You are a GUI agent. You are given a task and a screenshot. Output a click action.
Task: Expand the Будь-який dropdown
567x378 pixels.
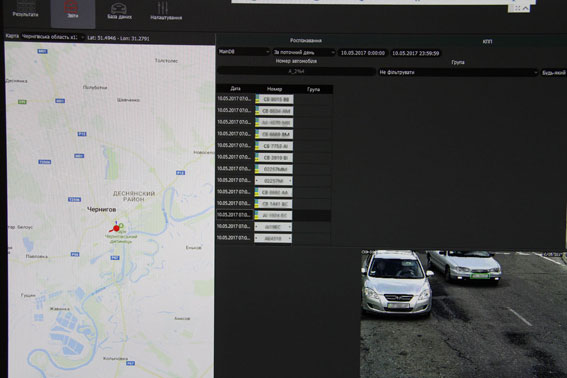(553, 73)
